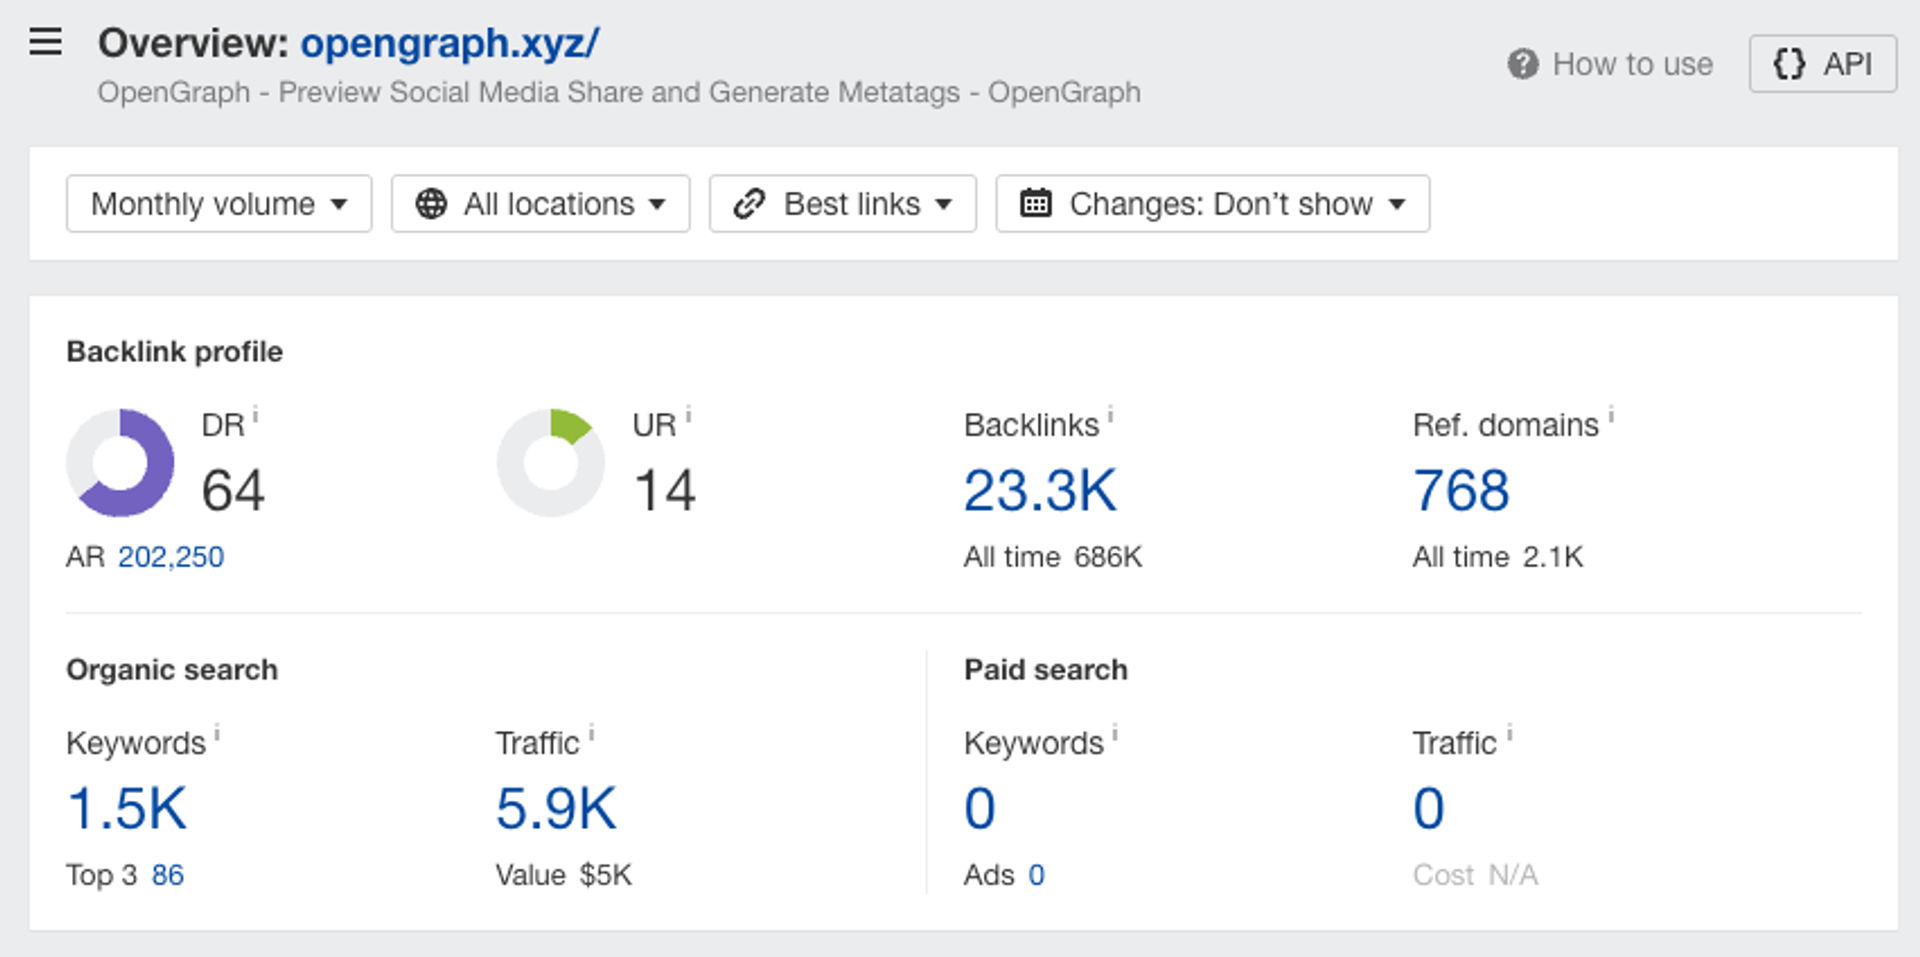Click the All time 2.1K domains text

click(x=1498, y=557)
